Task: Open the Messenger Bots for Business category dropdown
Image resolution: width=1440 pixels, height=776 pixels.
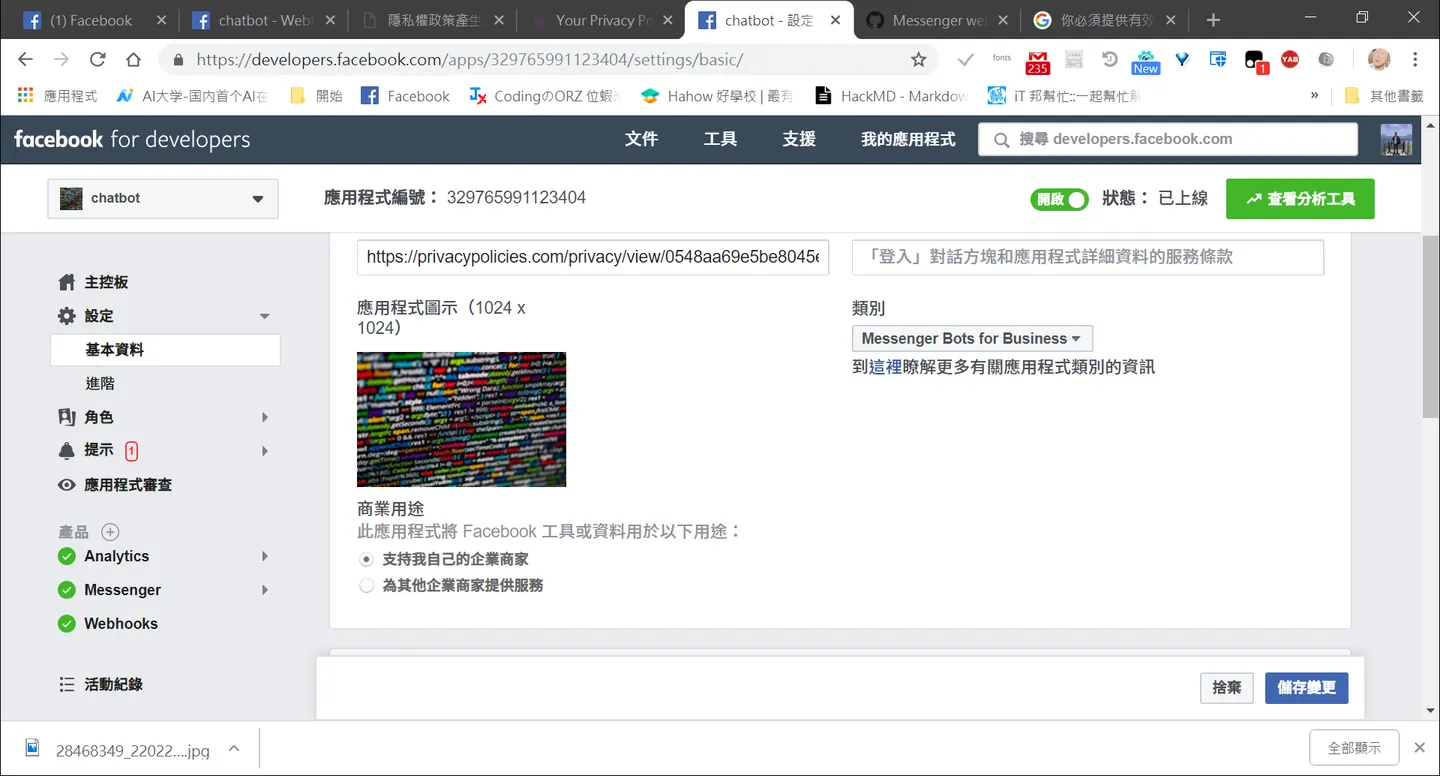Action: tap(972, 338)
